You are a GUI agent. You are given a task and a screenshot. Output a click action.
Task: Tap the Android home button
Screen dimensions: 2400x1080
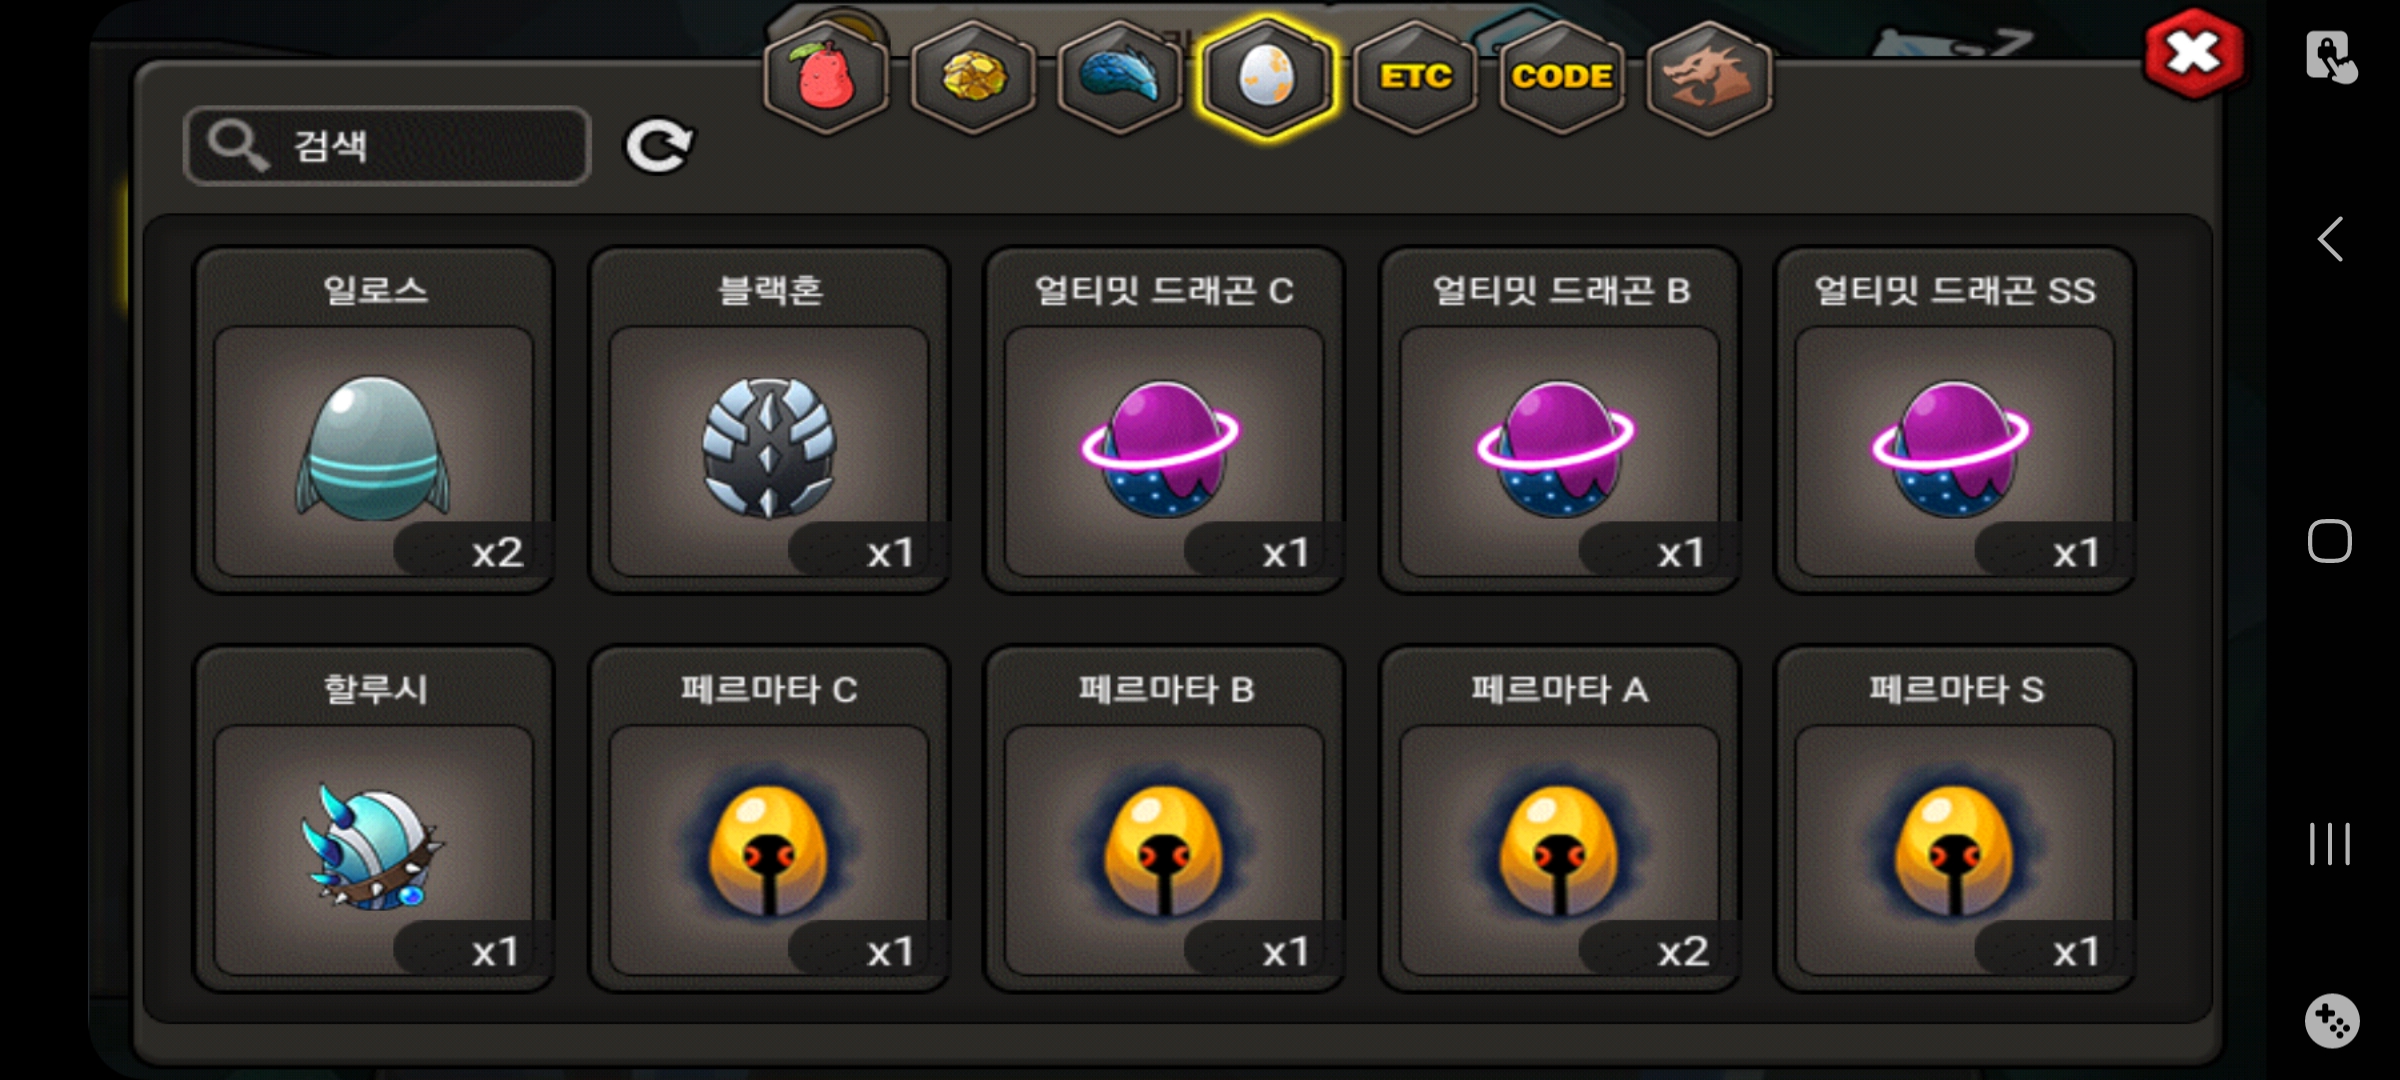[x=2330, y=541]
